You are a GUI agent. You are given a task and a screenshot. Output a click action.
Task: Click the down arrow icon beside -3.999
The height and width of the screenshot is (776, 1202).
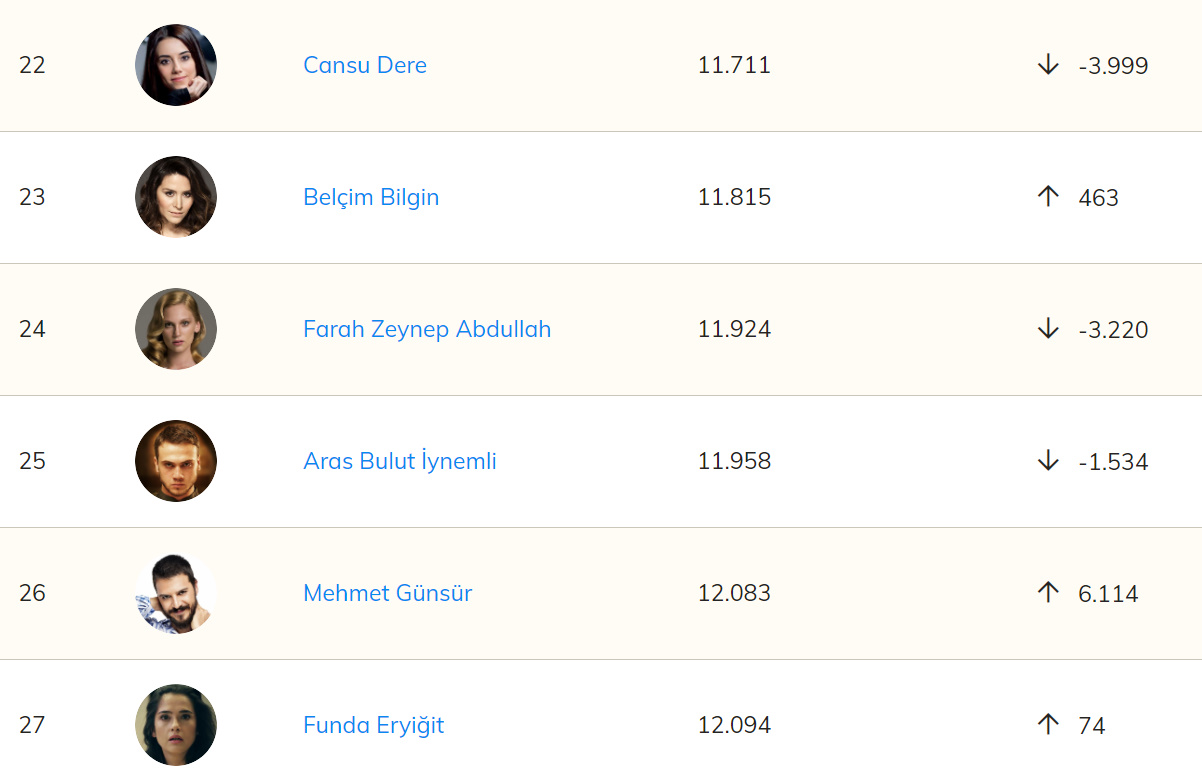[x=1047, y=65]
